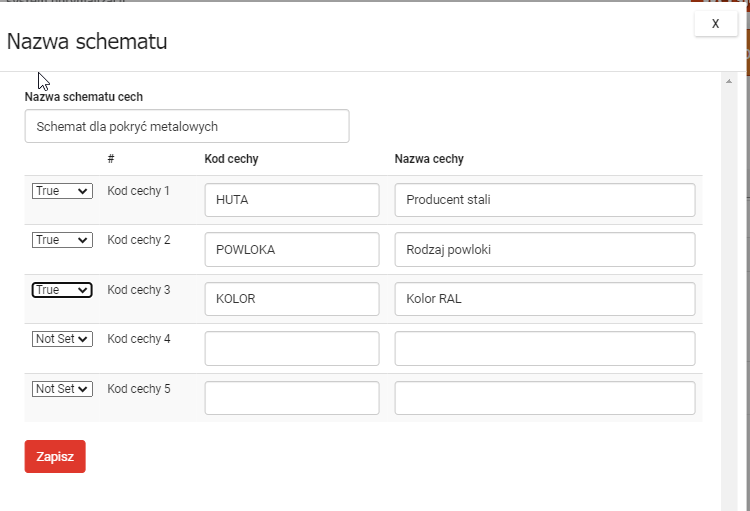Open the Not Set dropdown for Kod cechy 4

tap(62, 339)
